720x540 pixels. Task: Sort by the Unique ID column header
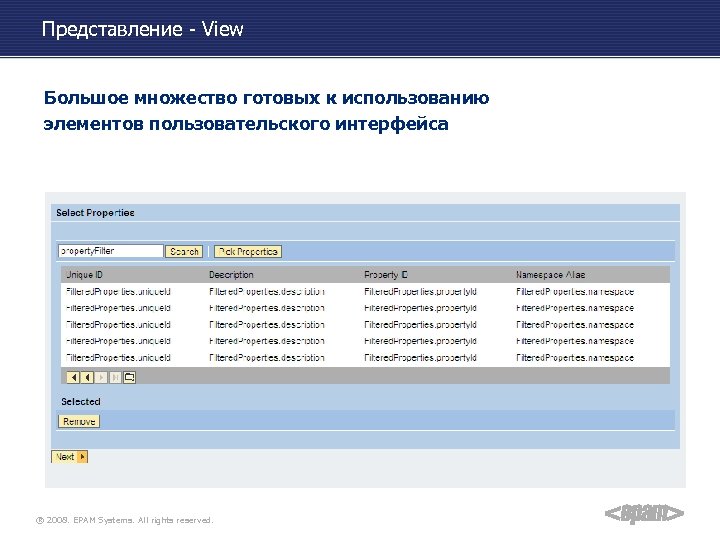pos(84,275)
